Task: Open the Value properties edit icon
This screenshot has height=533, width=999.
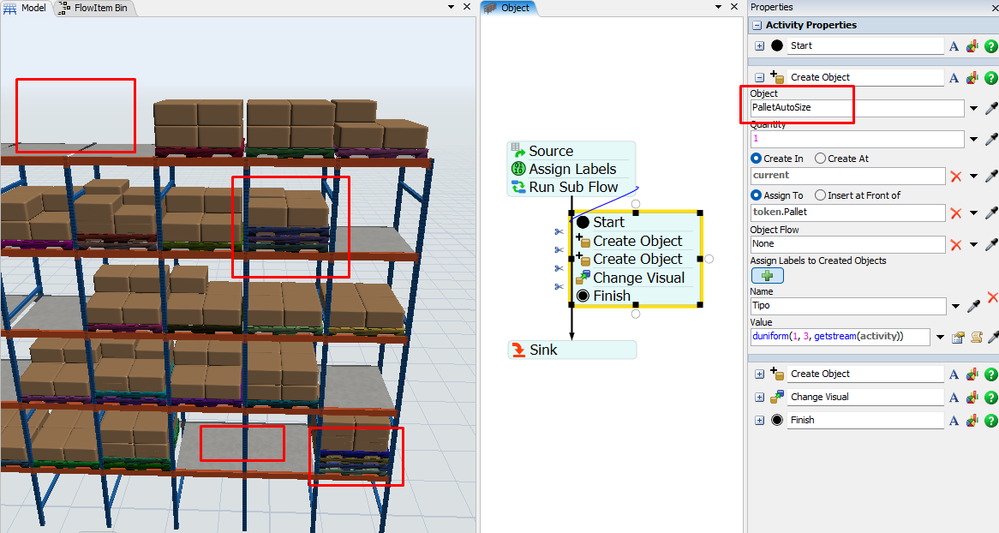Action: (958, 338)
